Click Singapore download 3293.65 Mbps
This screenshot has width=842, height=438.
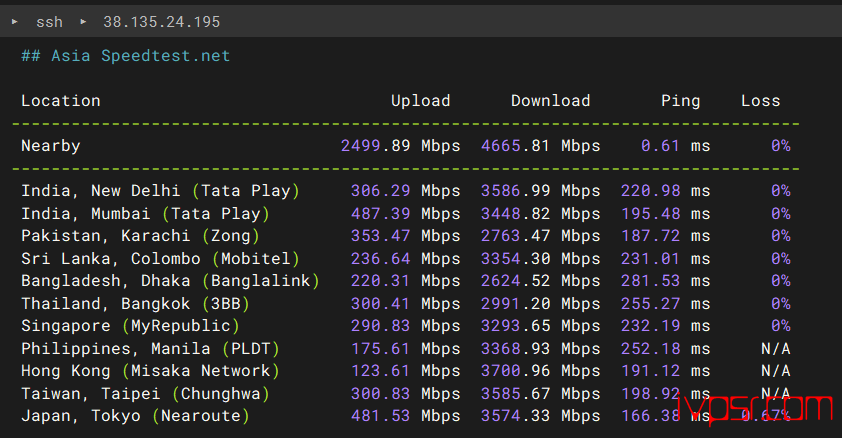tap(541, 326)
